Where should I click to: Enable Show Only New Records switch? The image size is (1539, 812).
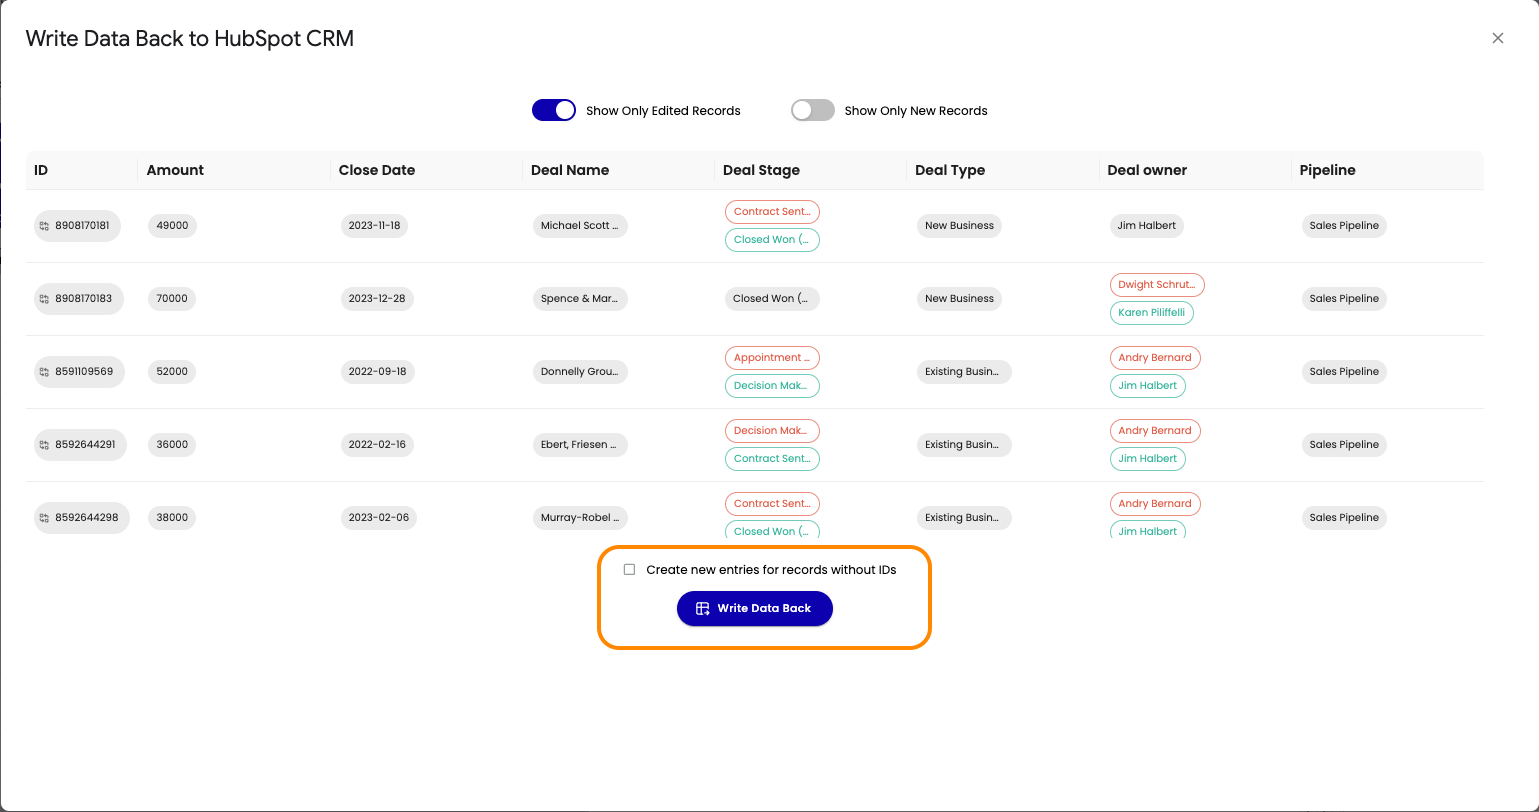pos(812,110)
